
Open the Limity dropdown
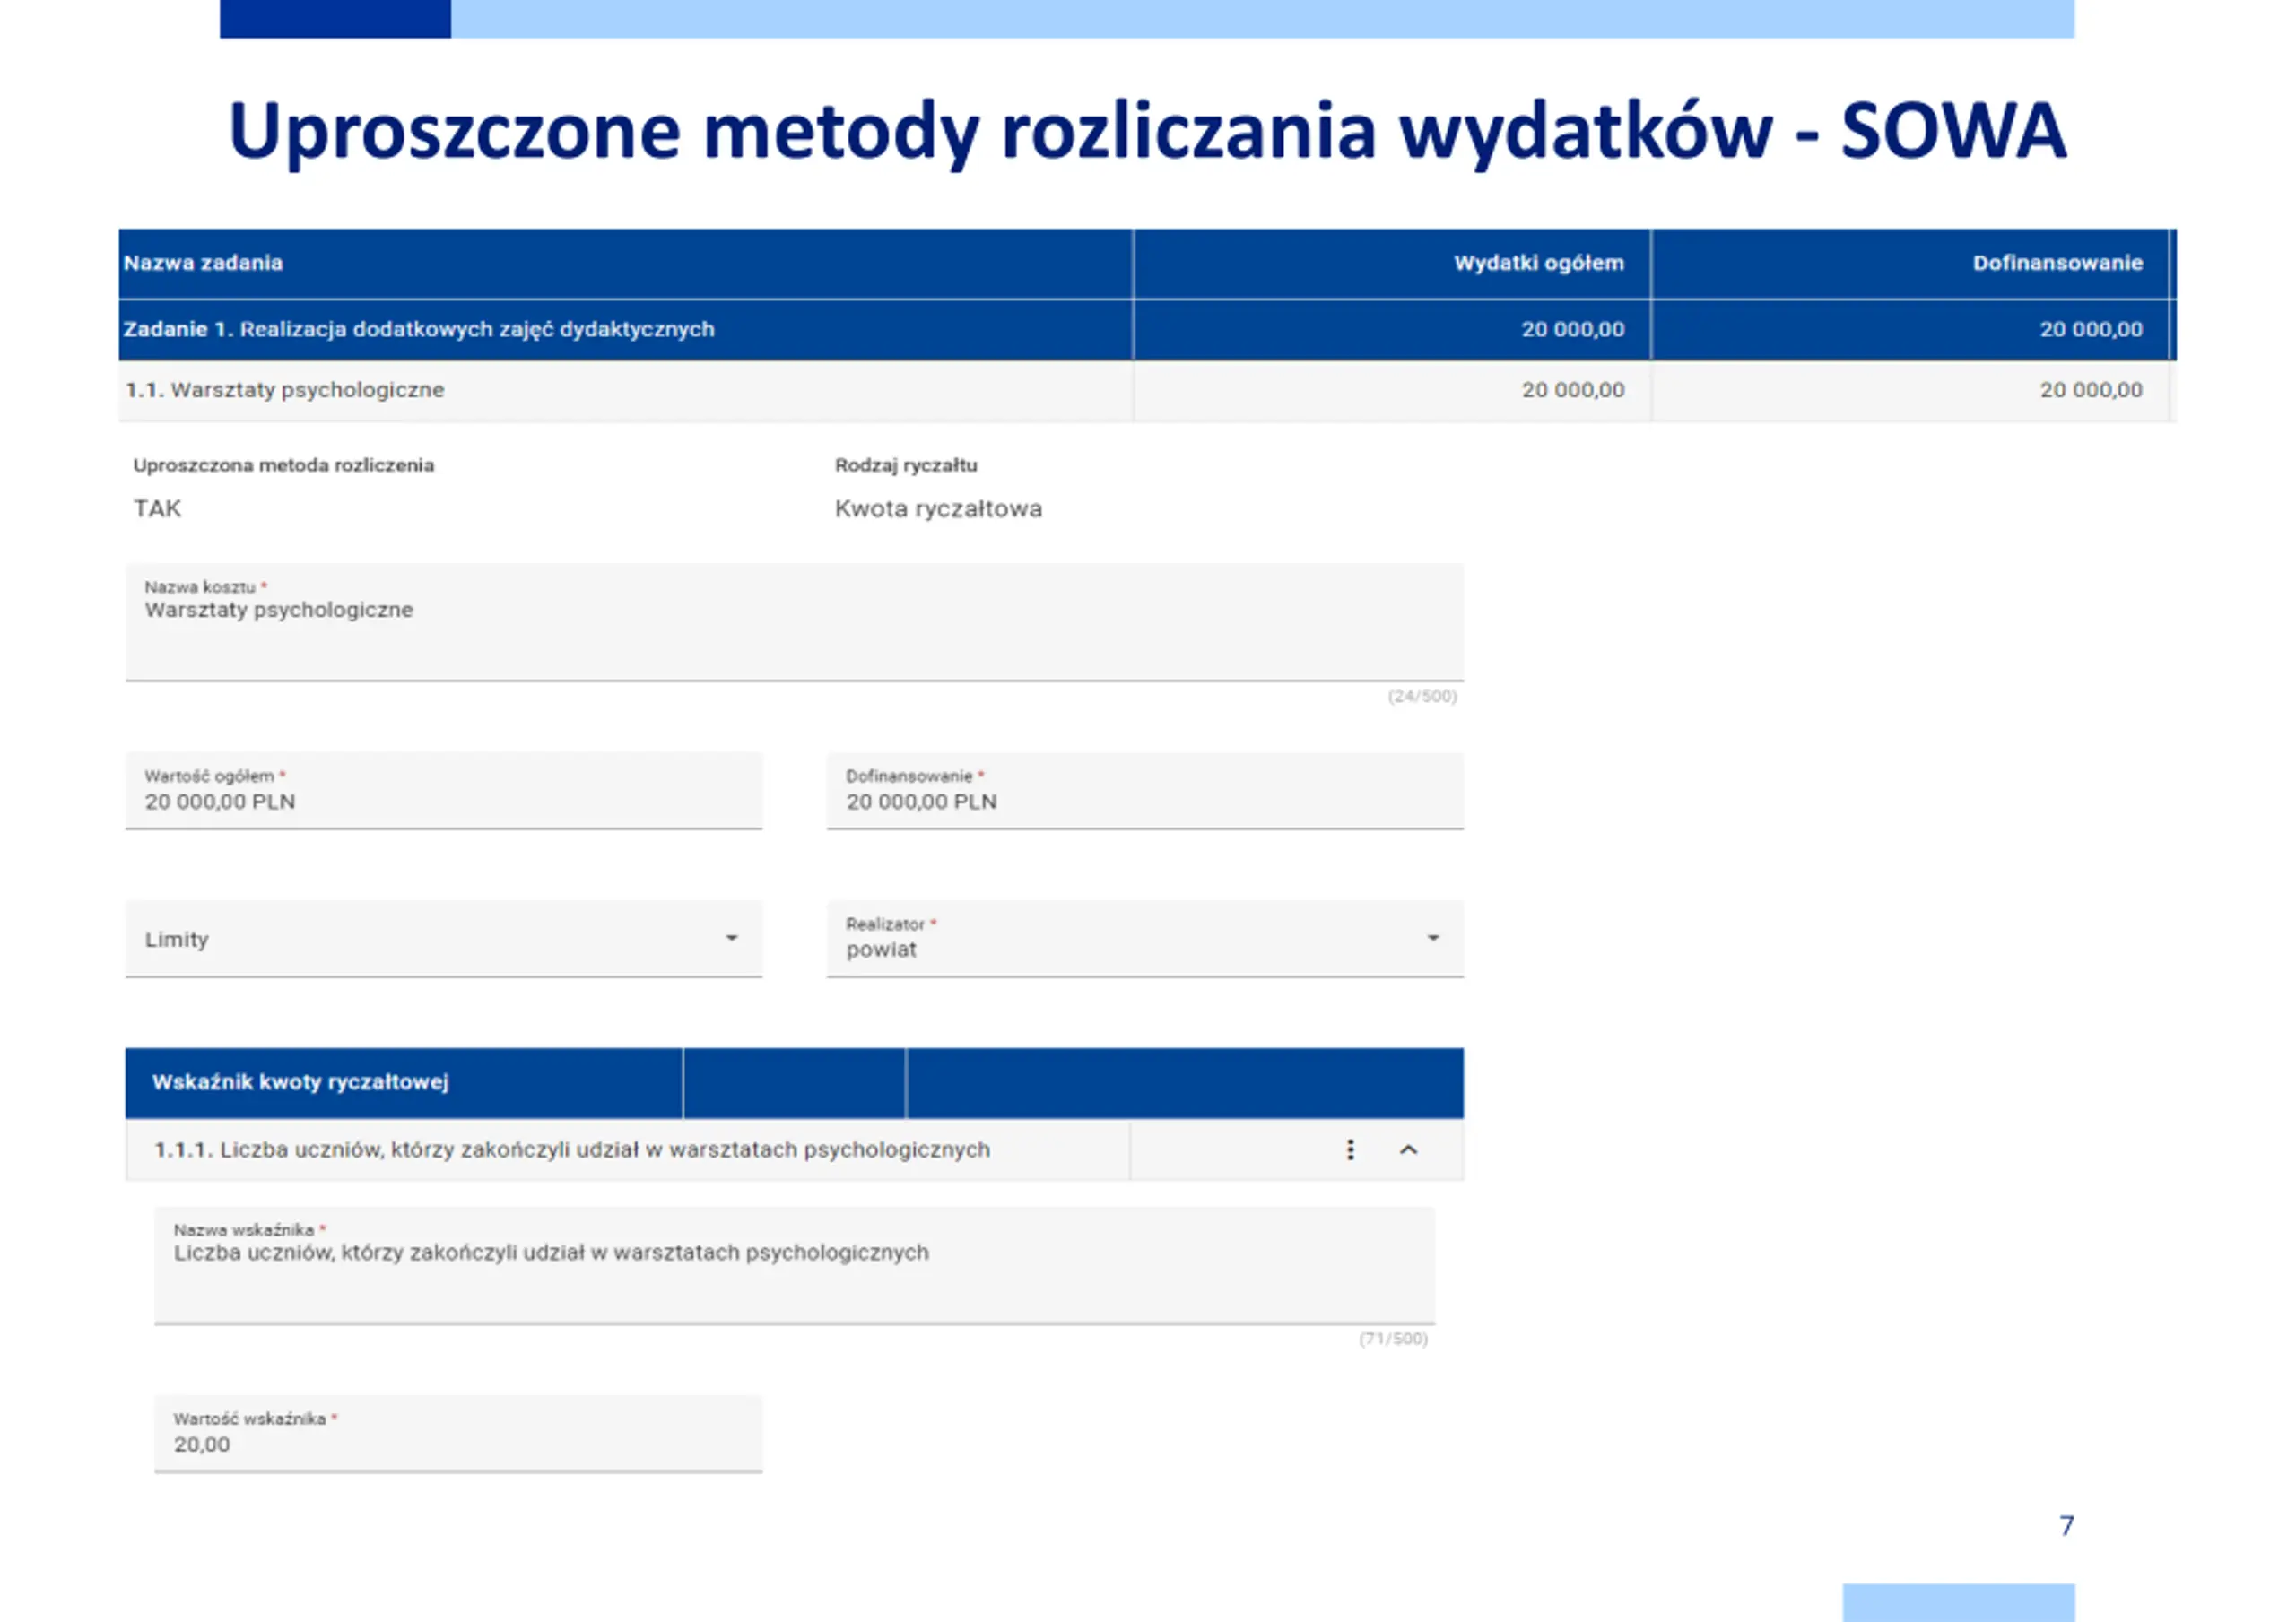click(x=444, y=938)
